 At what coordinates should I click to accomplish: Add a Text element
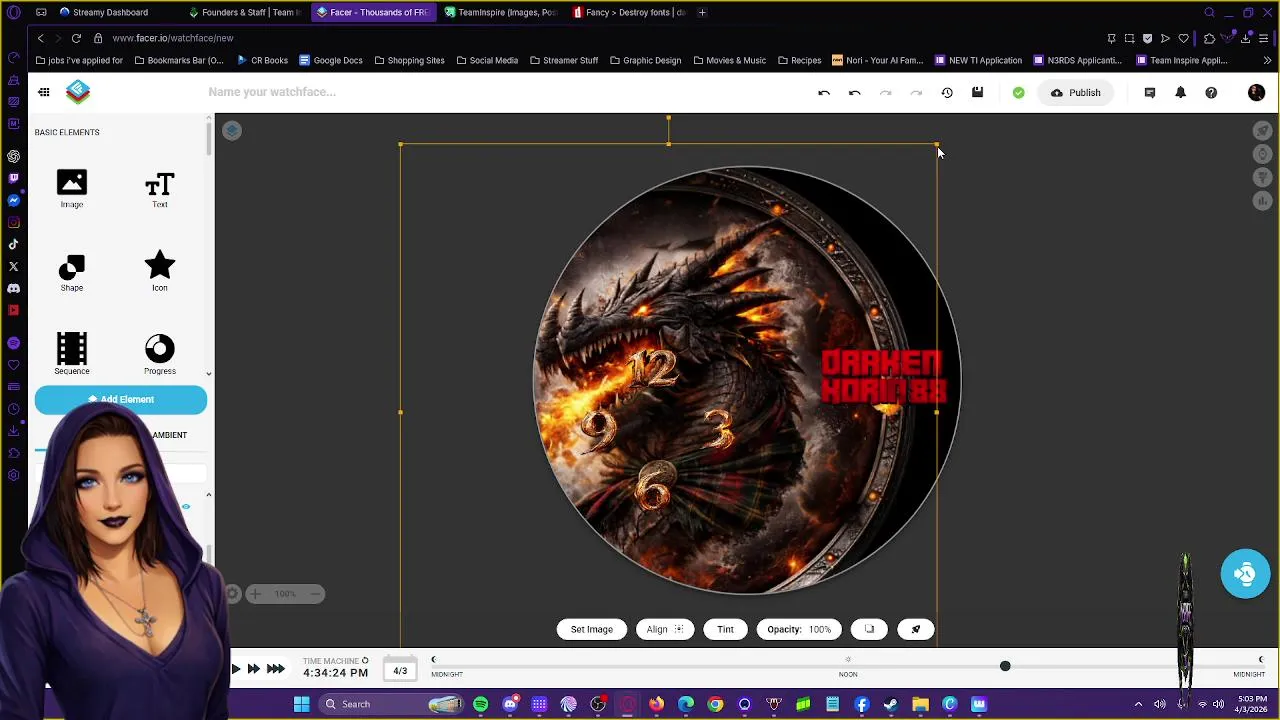click(159, 188)
